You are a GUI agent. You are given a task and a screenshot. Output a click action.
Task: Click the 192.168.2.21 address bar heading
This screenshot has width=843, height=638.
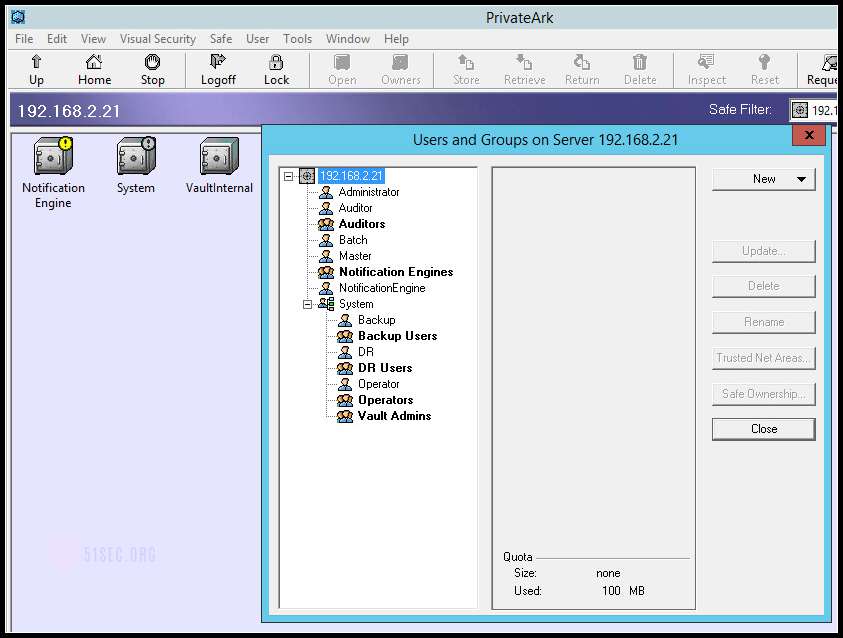click(x=68, y=111)
